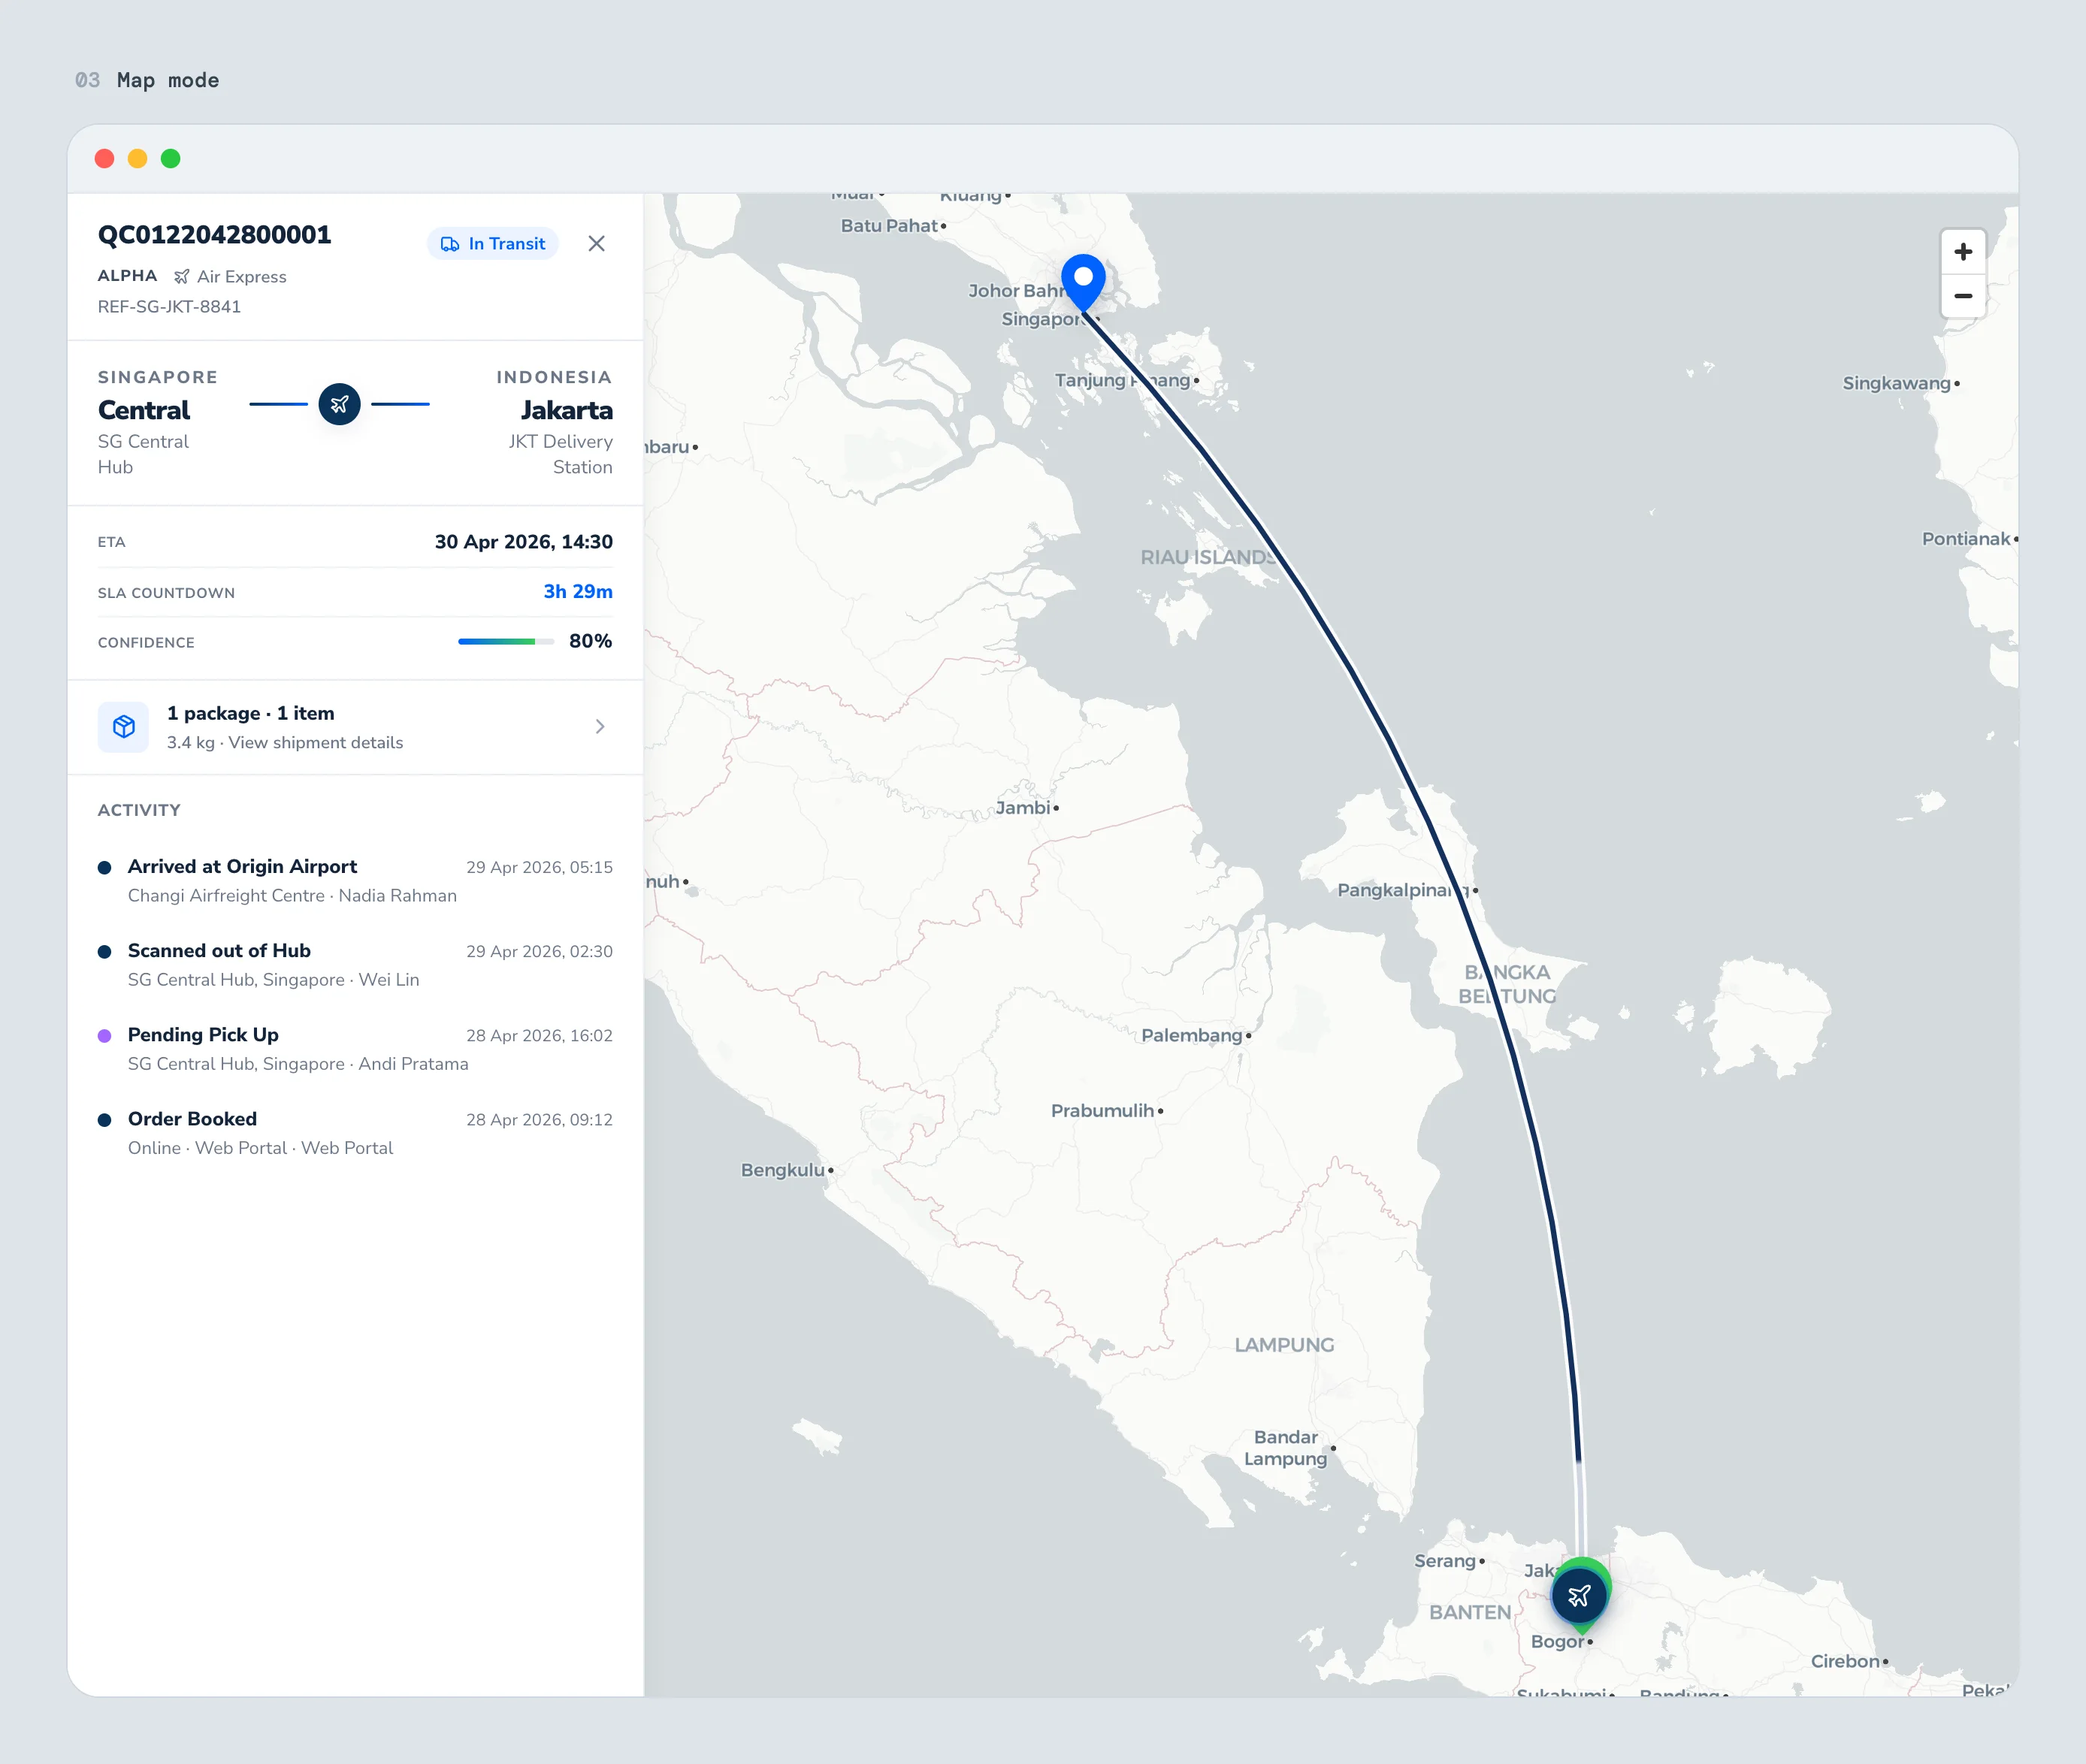The height and width of the screenshot is (1764, 2086).
Task: Click the Air Express plane icon
Action: click(x=182, y=277)
